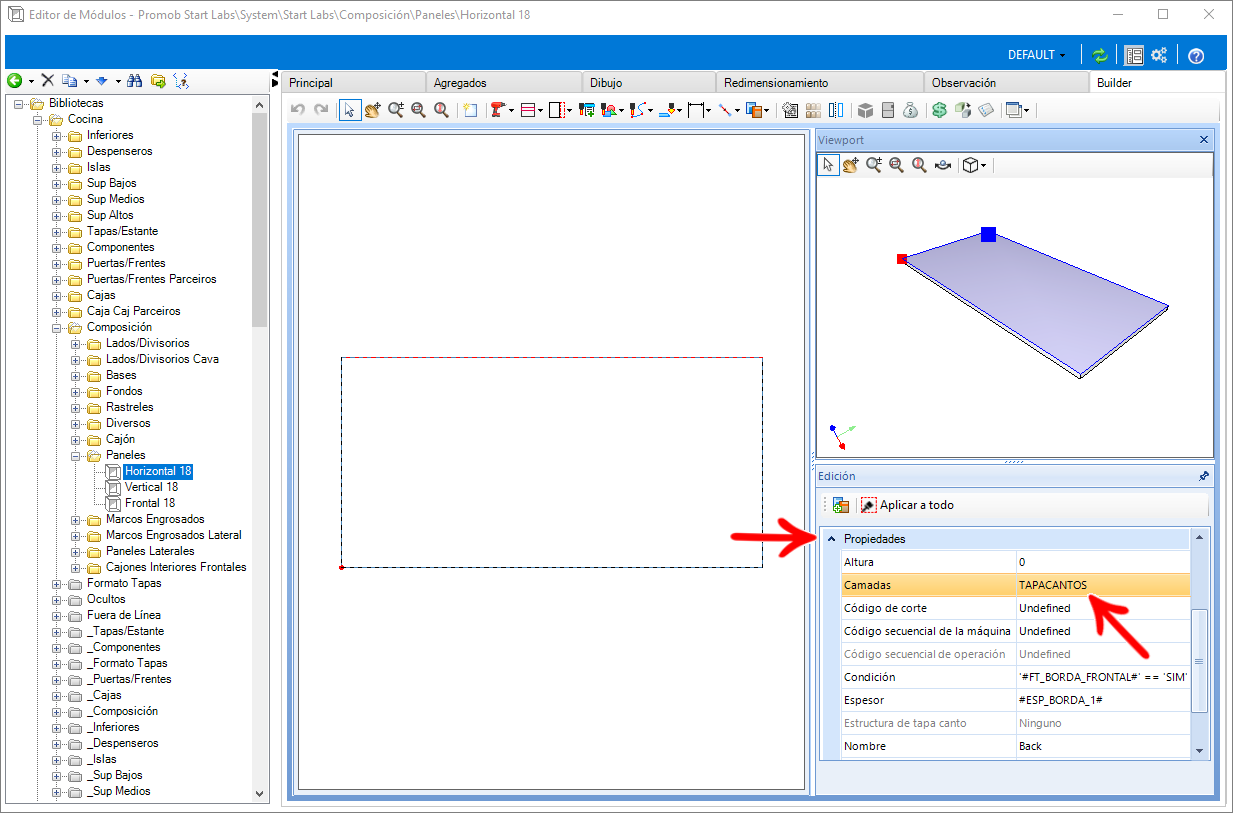Click the Altura value field
Screen dimensions: 1233x813
[x=1103, y=562]
